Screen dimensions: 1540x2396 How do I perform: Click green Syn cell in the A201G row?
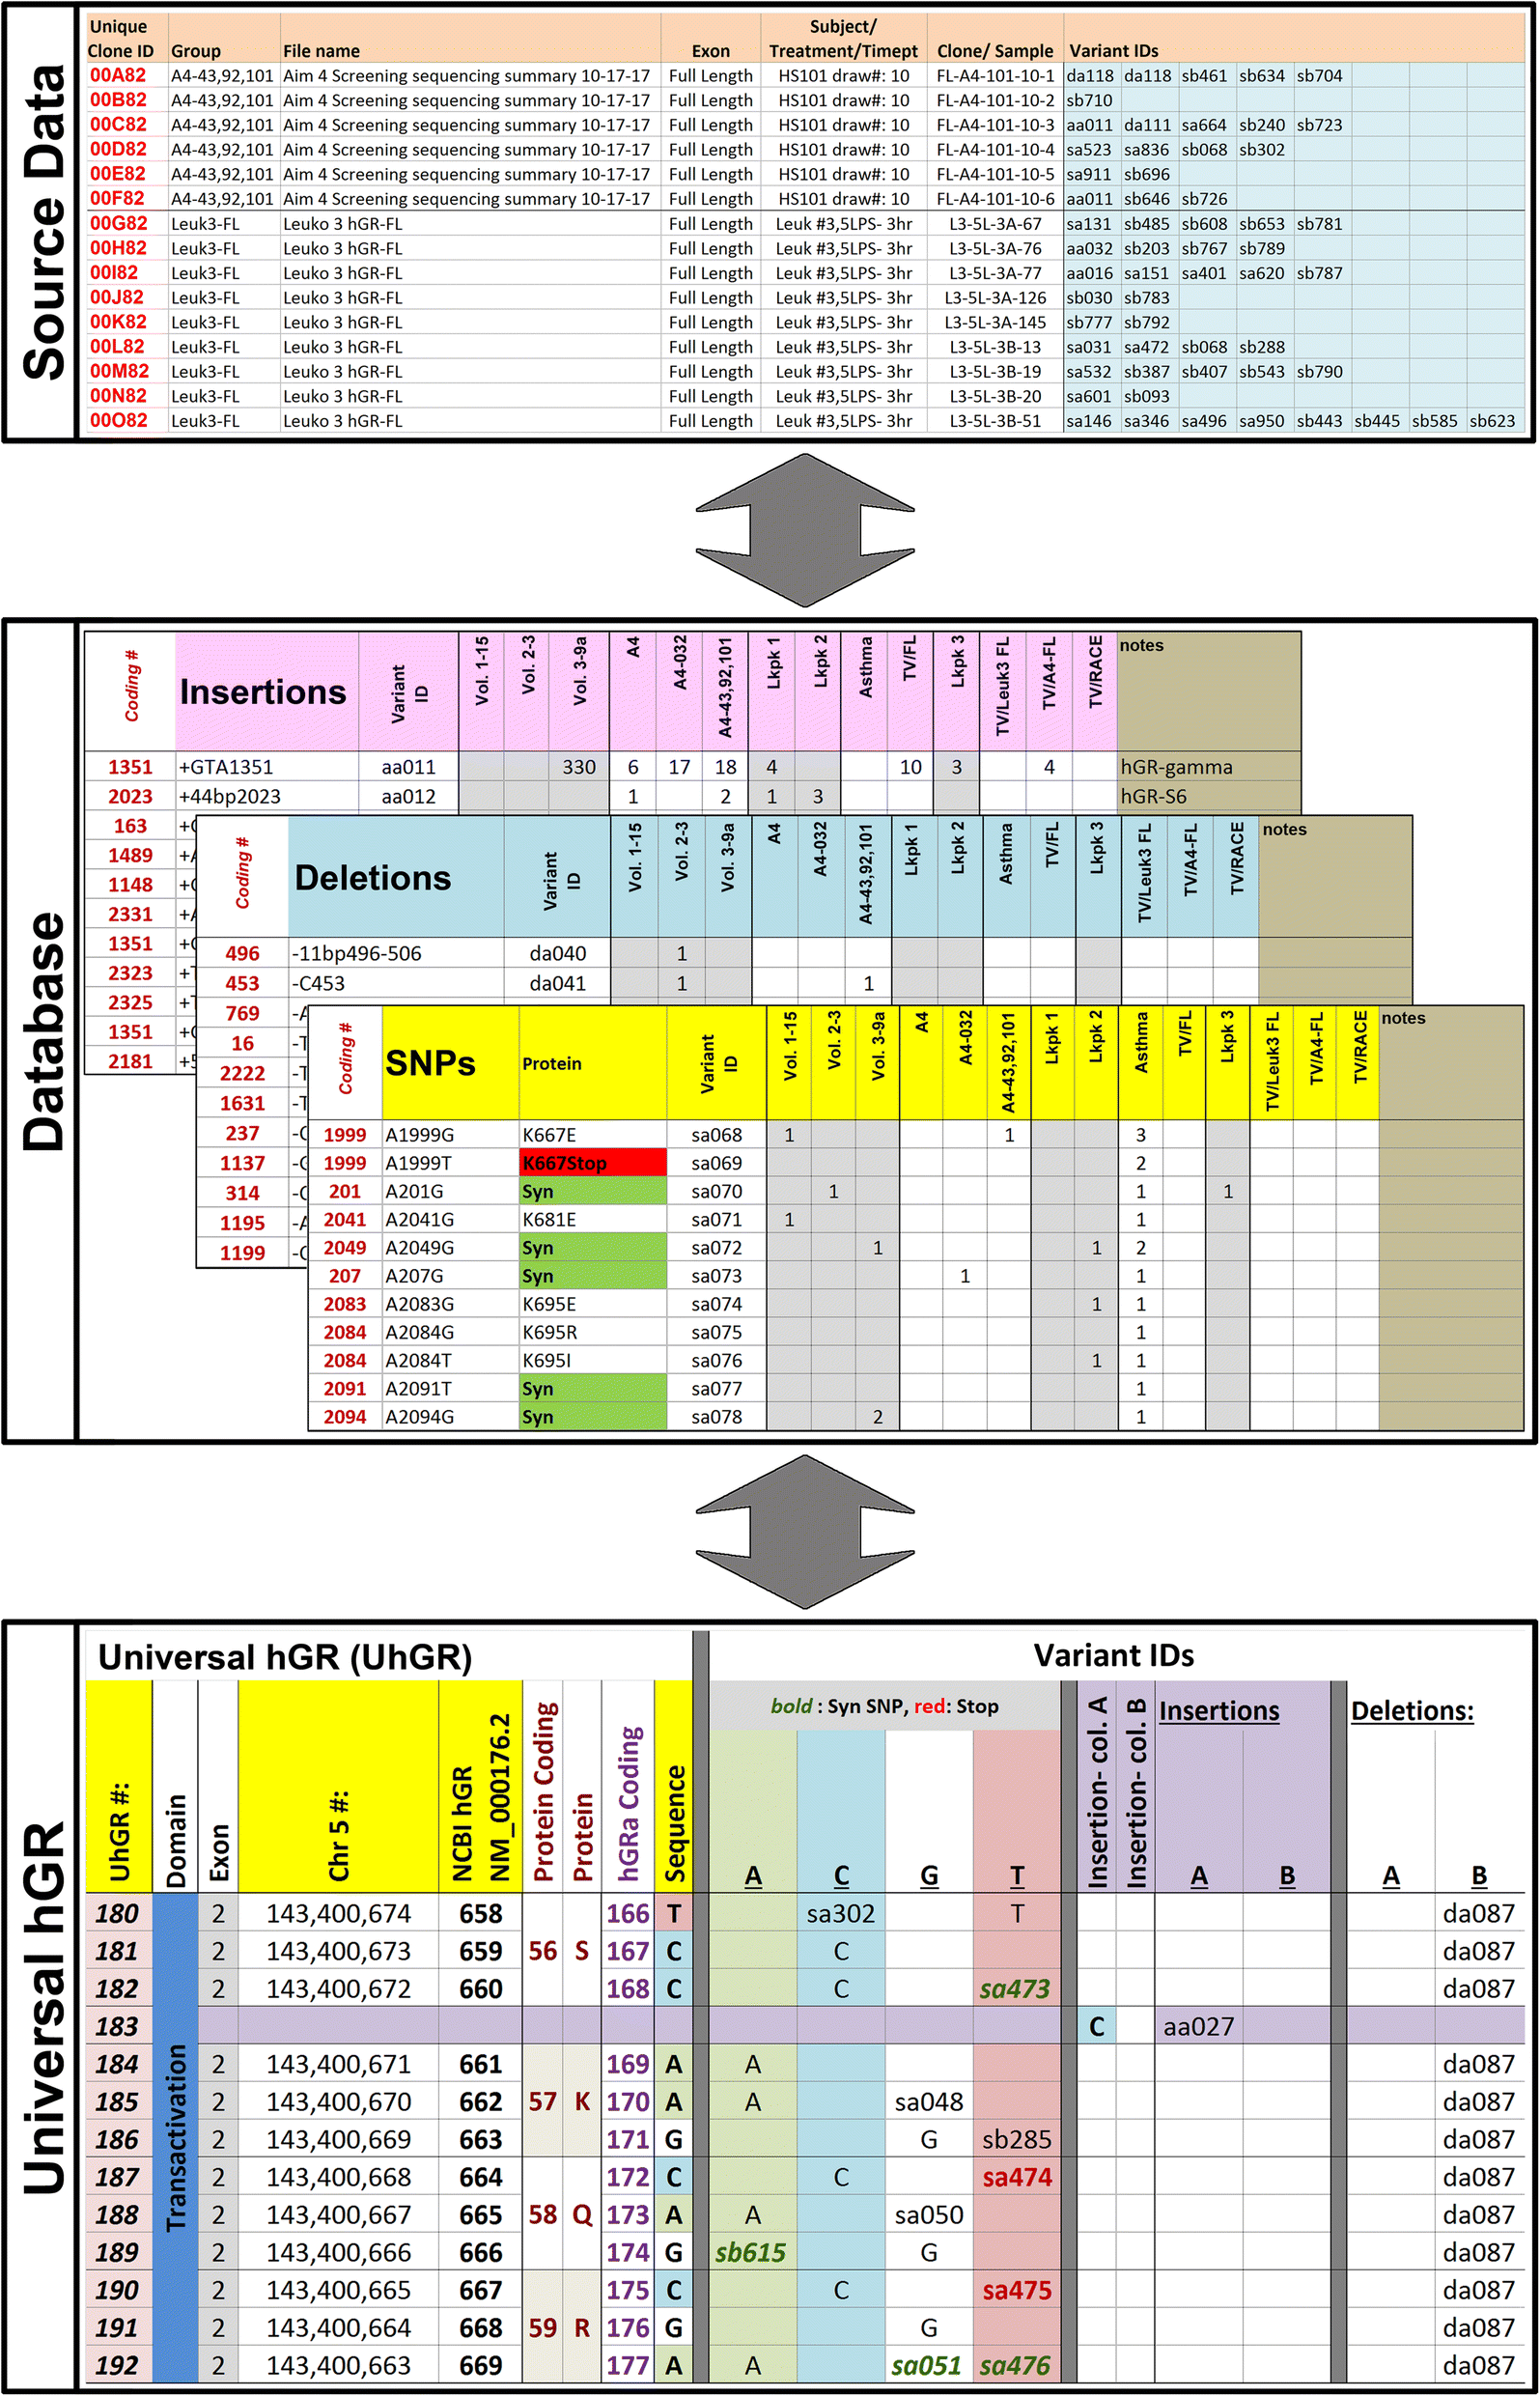coord(593,1191)
